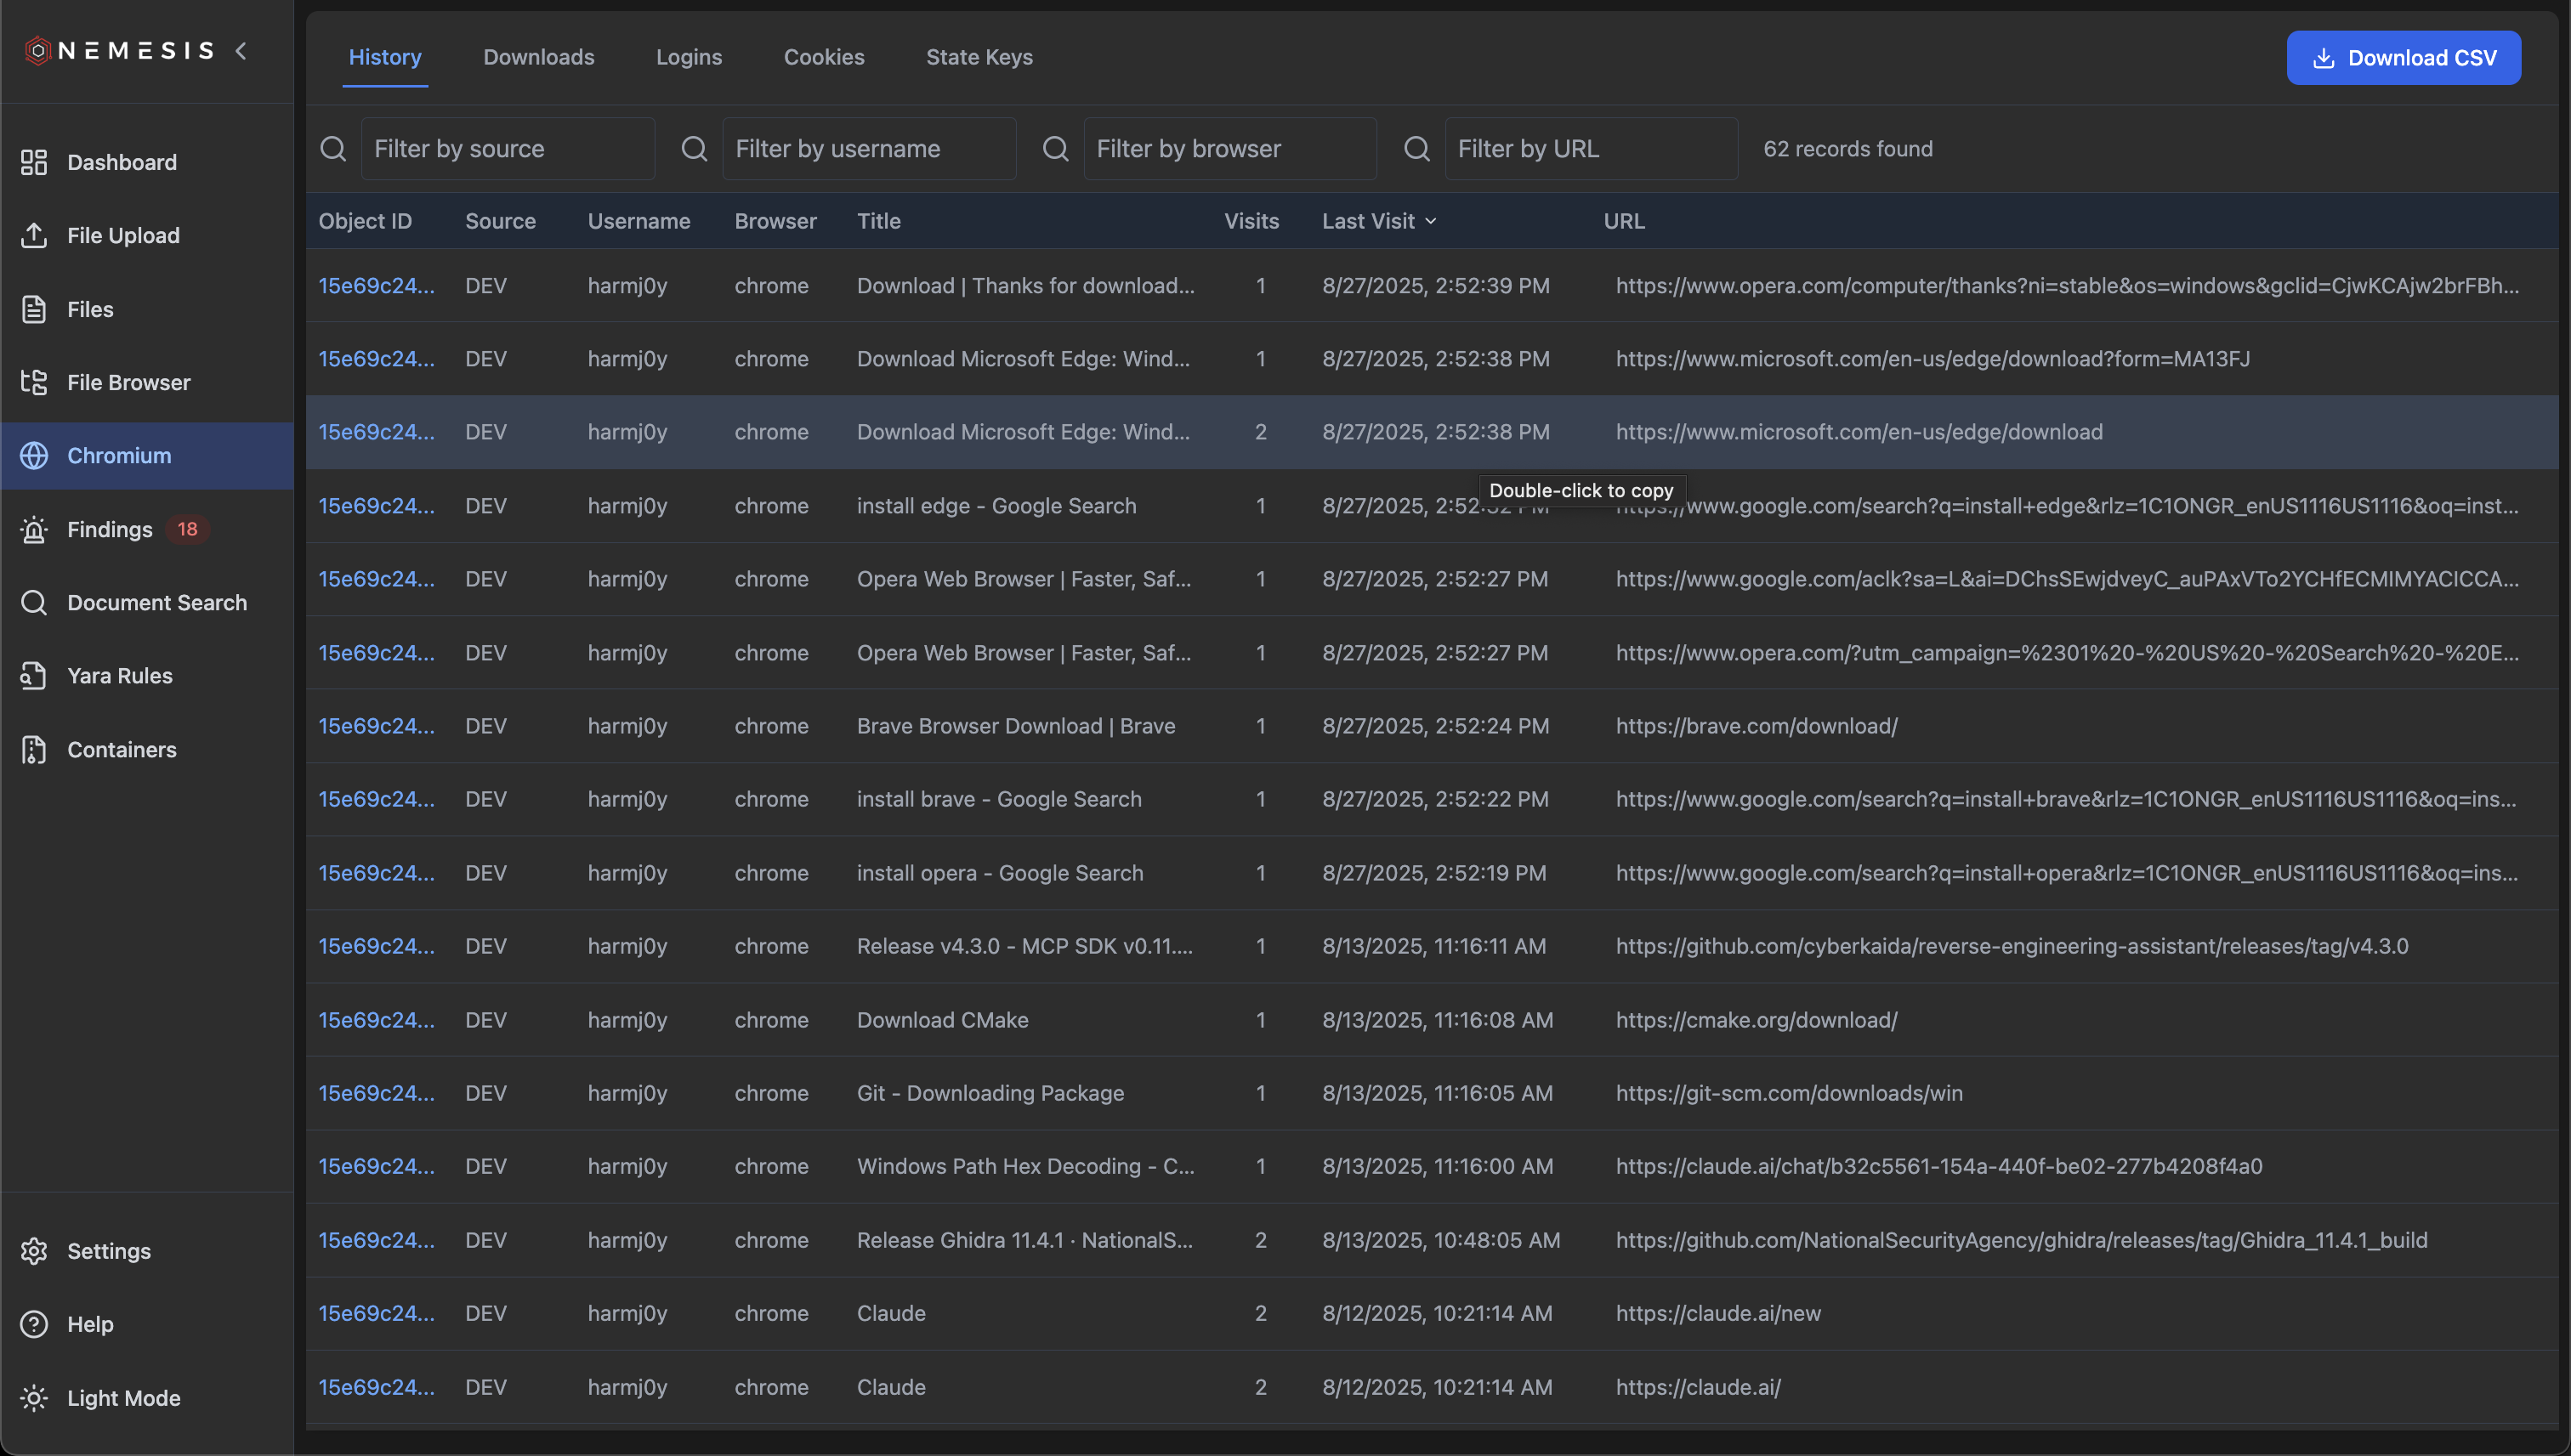The height and width of the screenshot is (1456, 2571).
Task: Open Findings showing 18 alerts
Action: coord(110,529)
